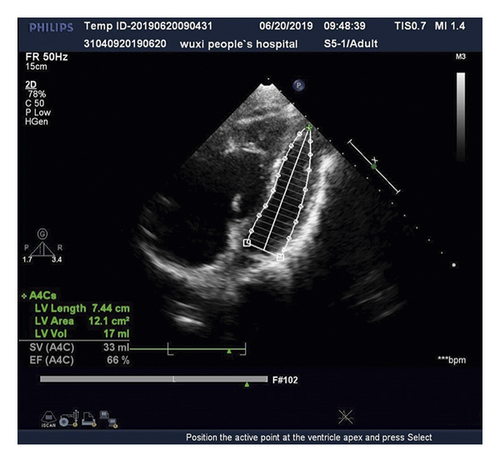500x462 pixels.
Task: Select the green apex point of the LV trace
Action: coord(309,127)
